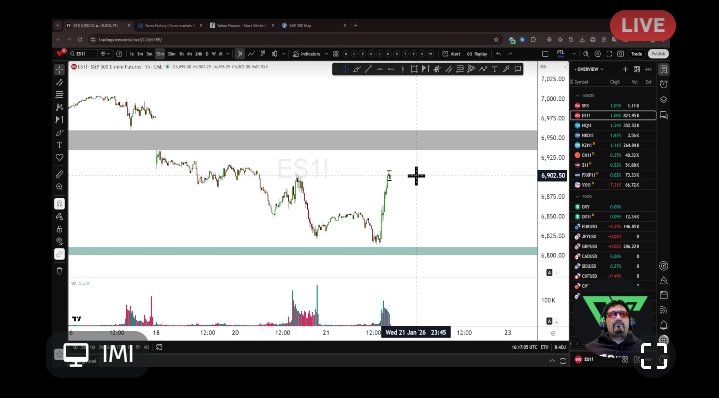Select the 4h timeframe button
The image size is (719, 398).
coord(189,54)
